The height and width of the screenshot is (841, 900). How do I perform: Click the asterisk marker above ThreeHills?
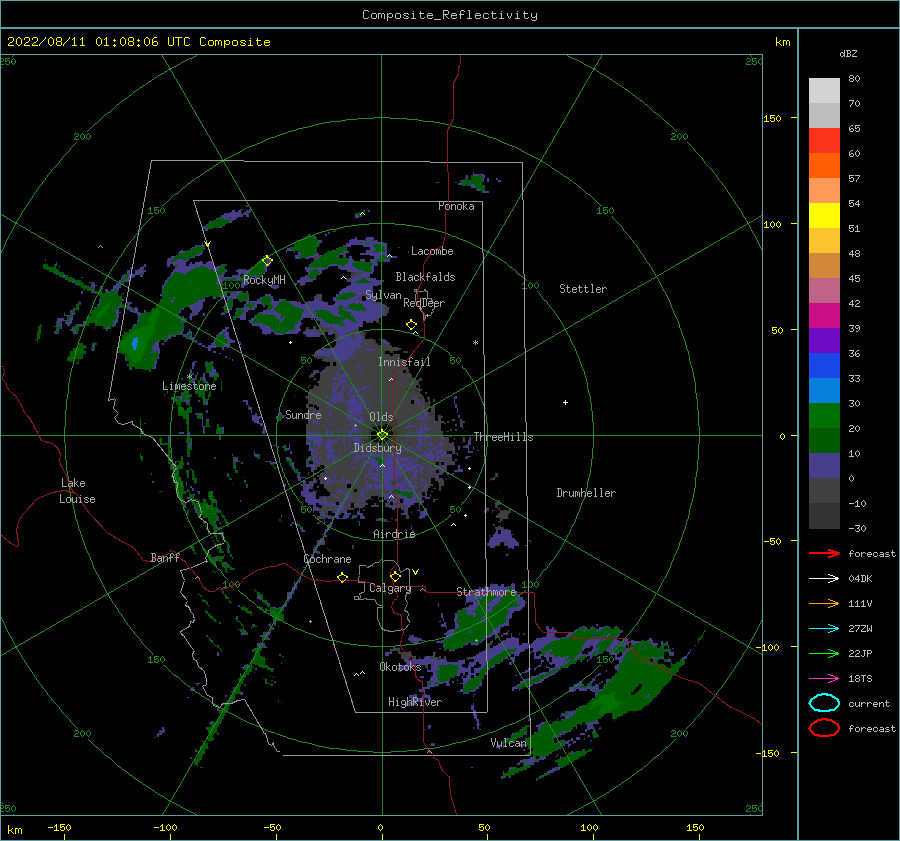475,343
